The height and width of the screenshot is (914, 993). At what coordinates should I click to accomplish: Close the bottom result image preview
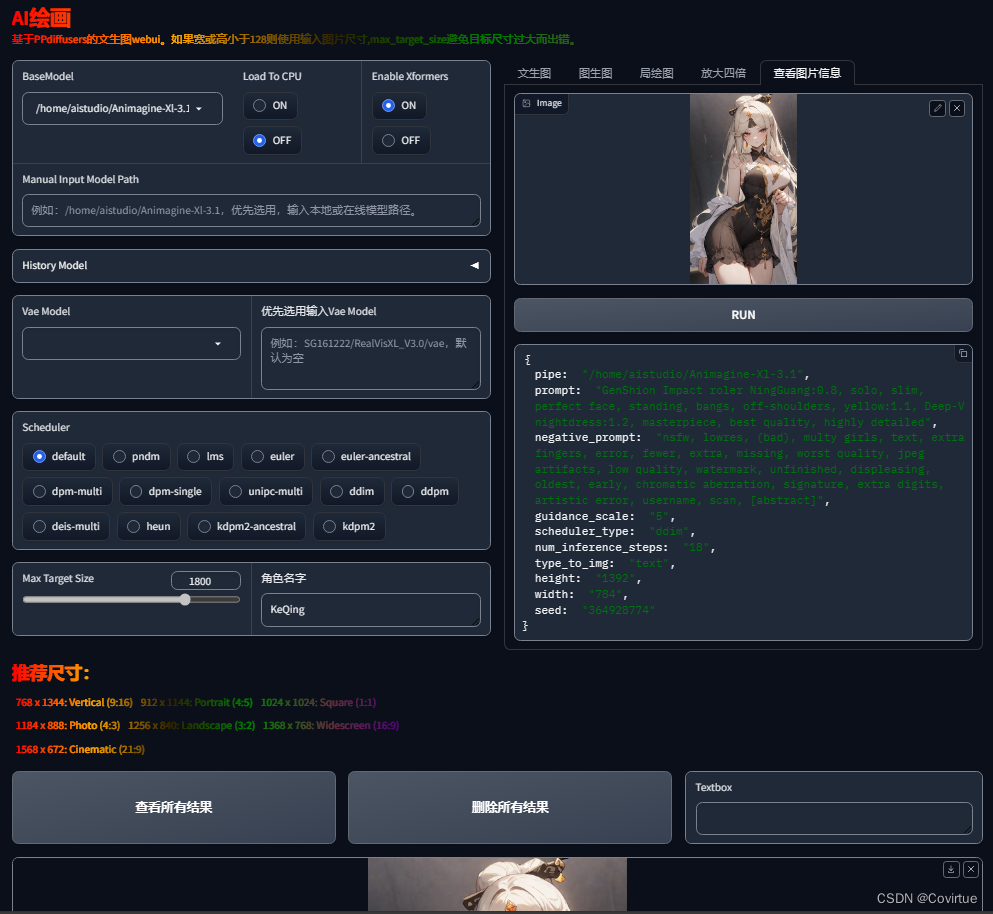pos(971,869)
